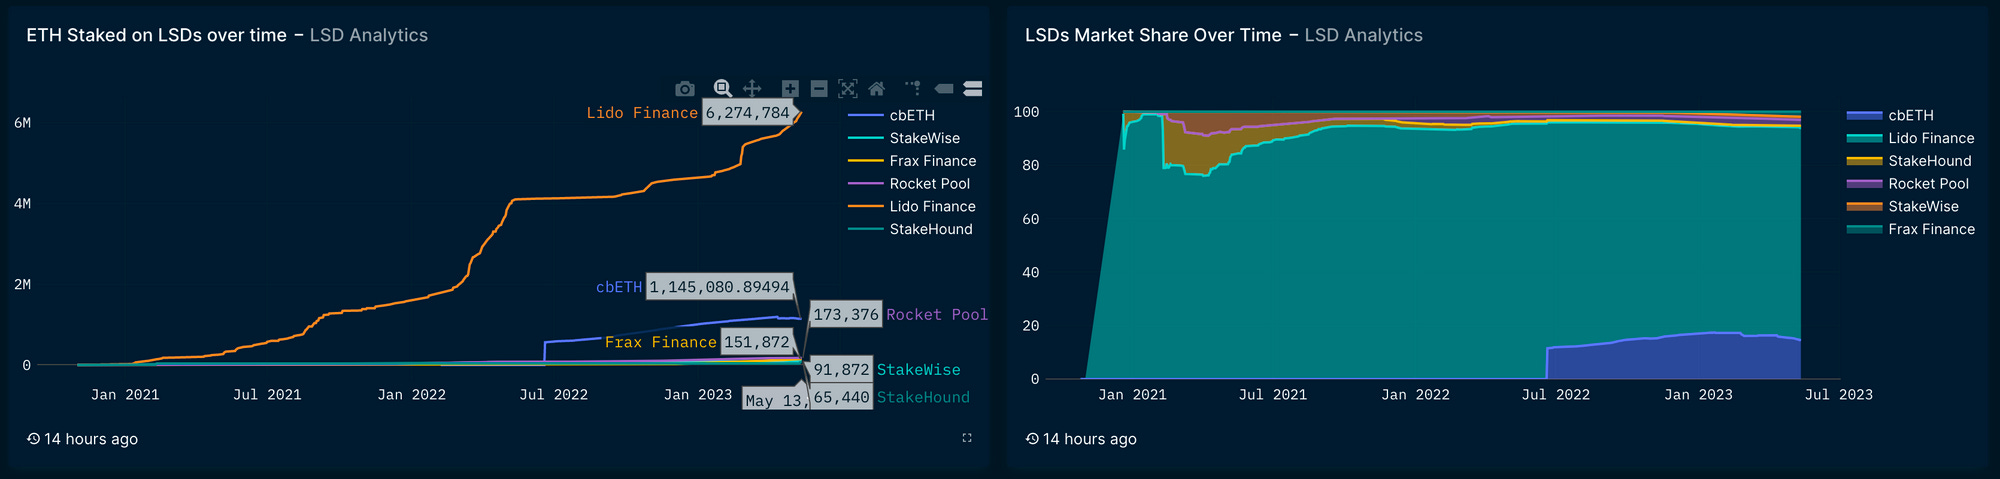Download plot as PNG with camera icon
The width and height of the screenshot is (2000, 479).
(685, 89)
